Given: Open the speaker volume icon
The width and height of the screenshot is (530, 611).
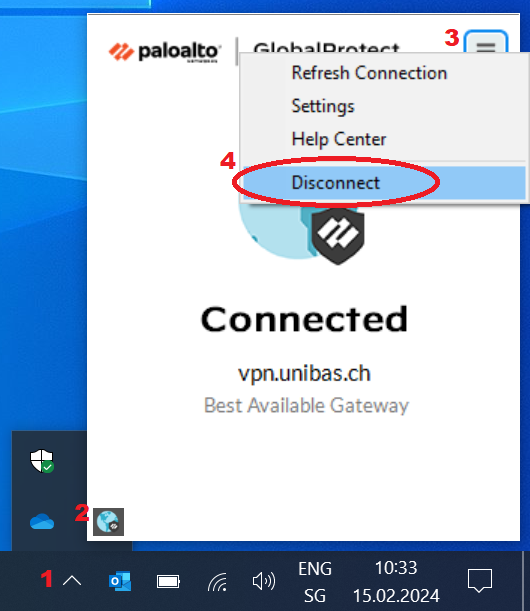Looking at the screenshot, I should pos(264,581).
